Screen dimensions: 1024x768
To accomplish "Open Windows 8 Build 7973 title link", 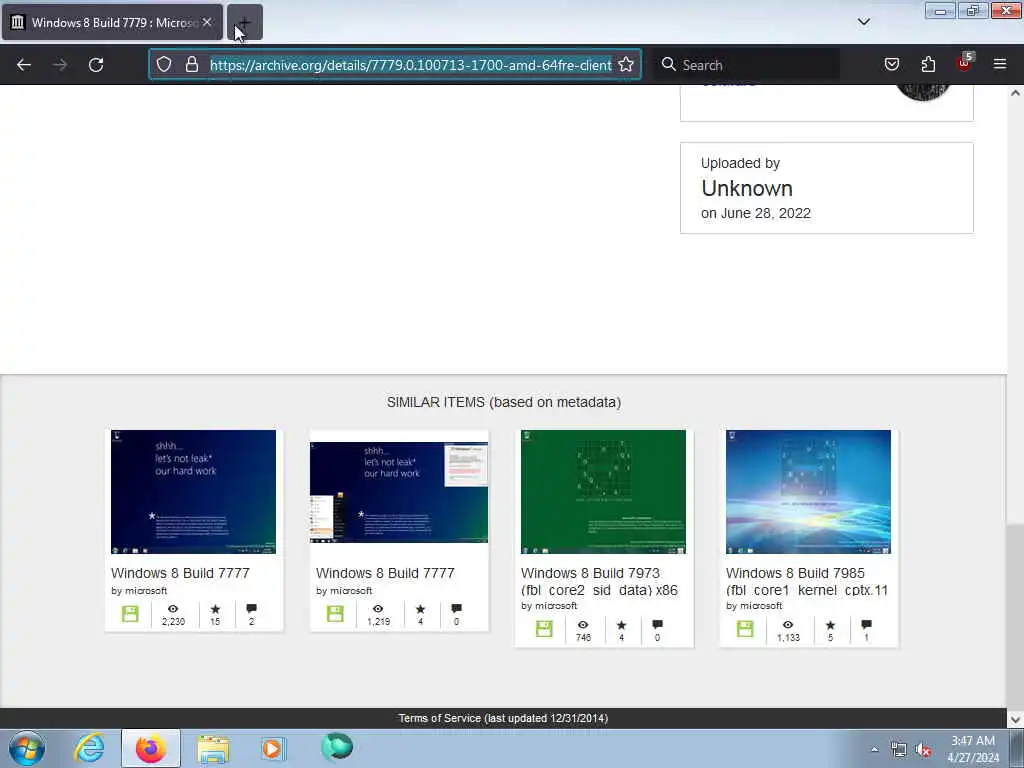I will point(599,581).
